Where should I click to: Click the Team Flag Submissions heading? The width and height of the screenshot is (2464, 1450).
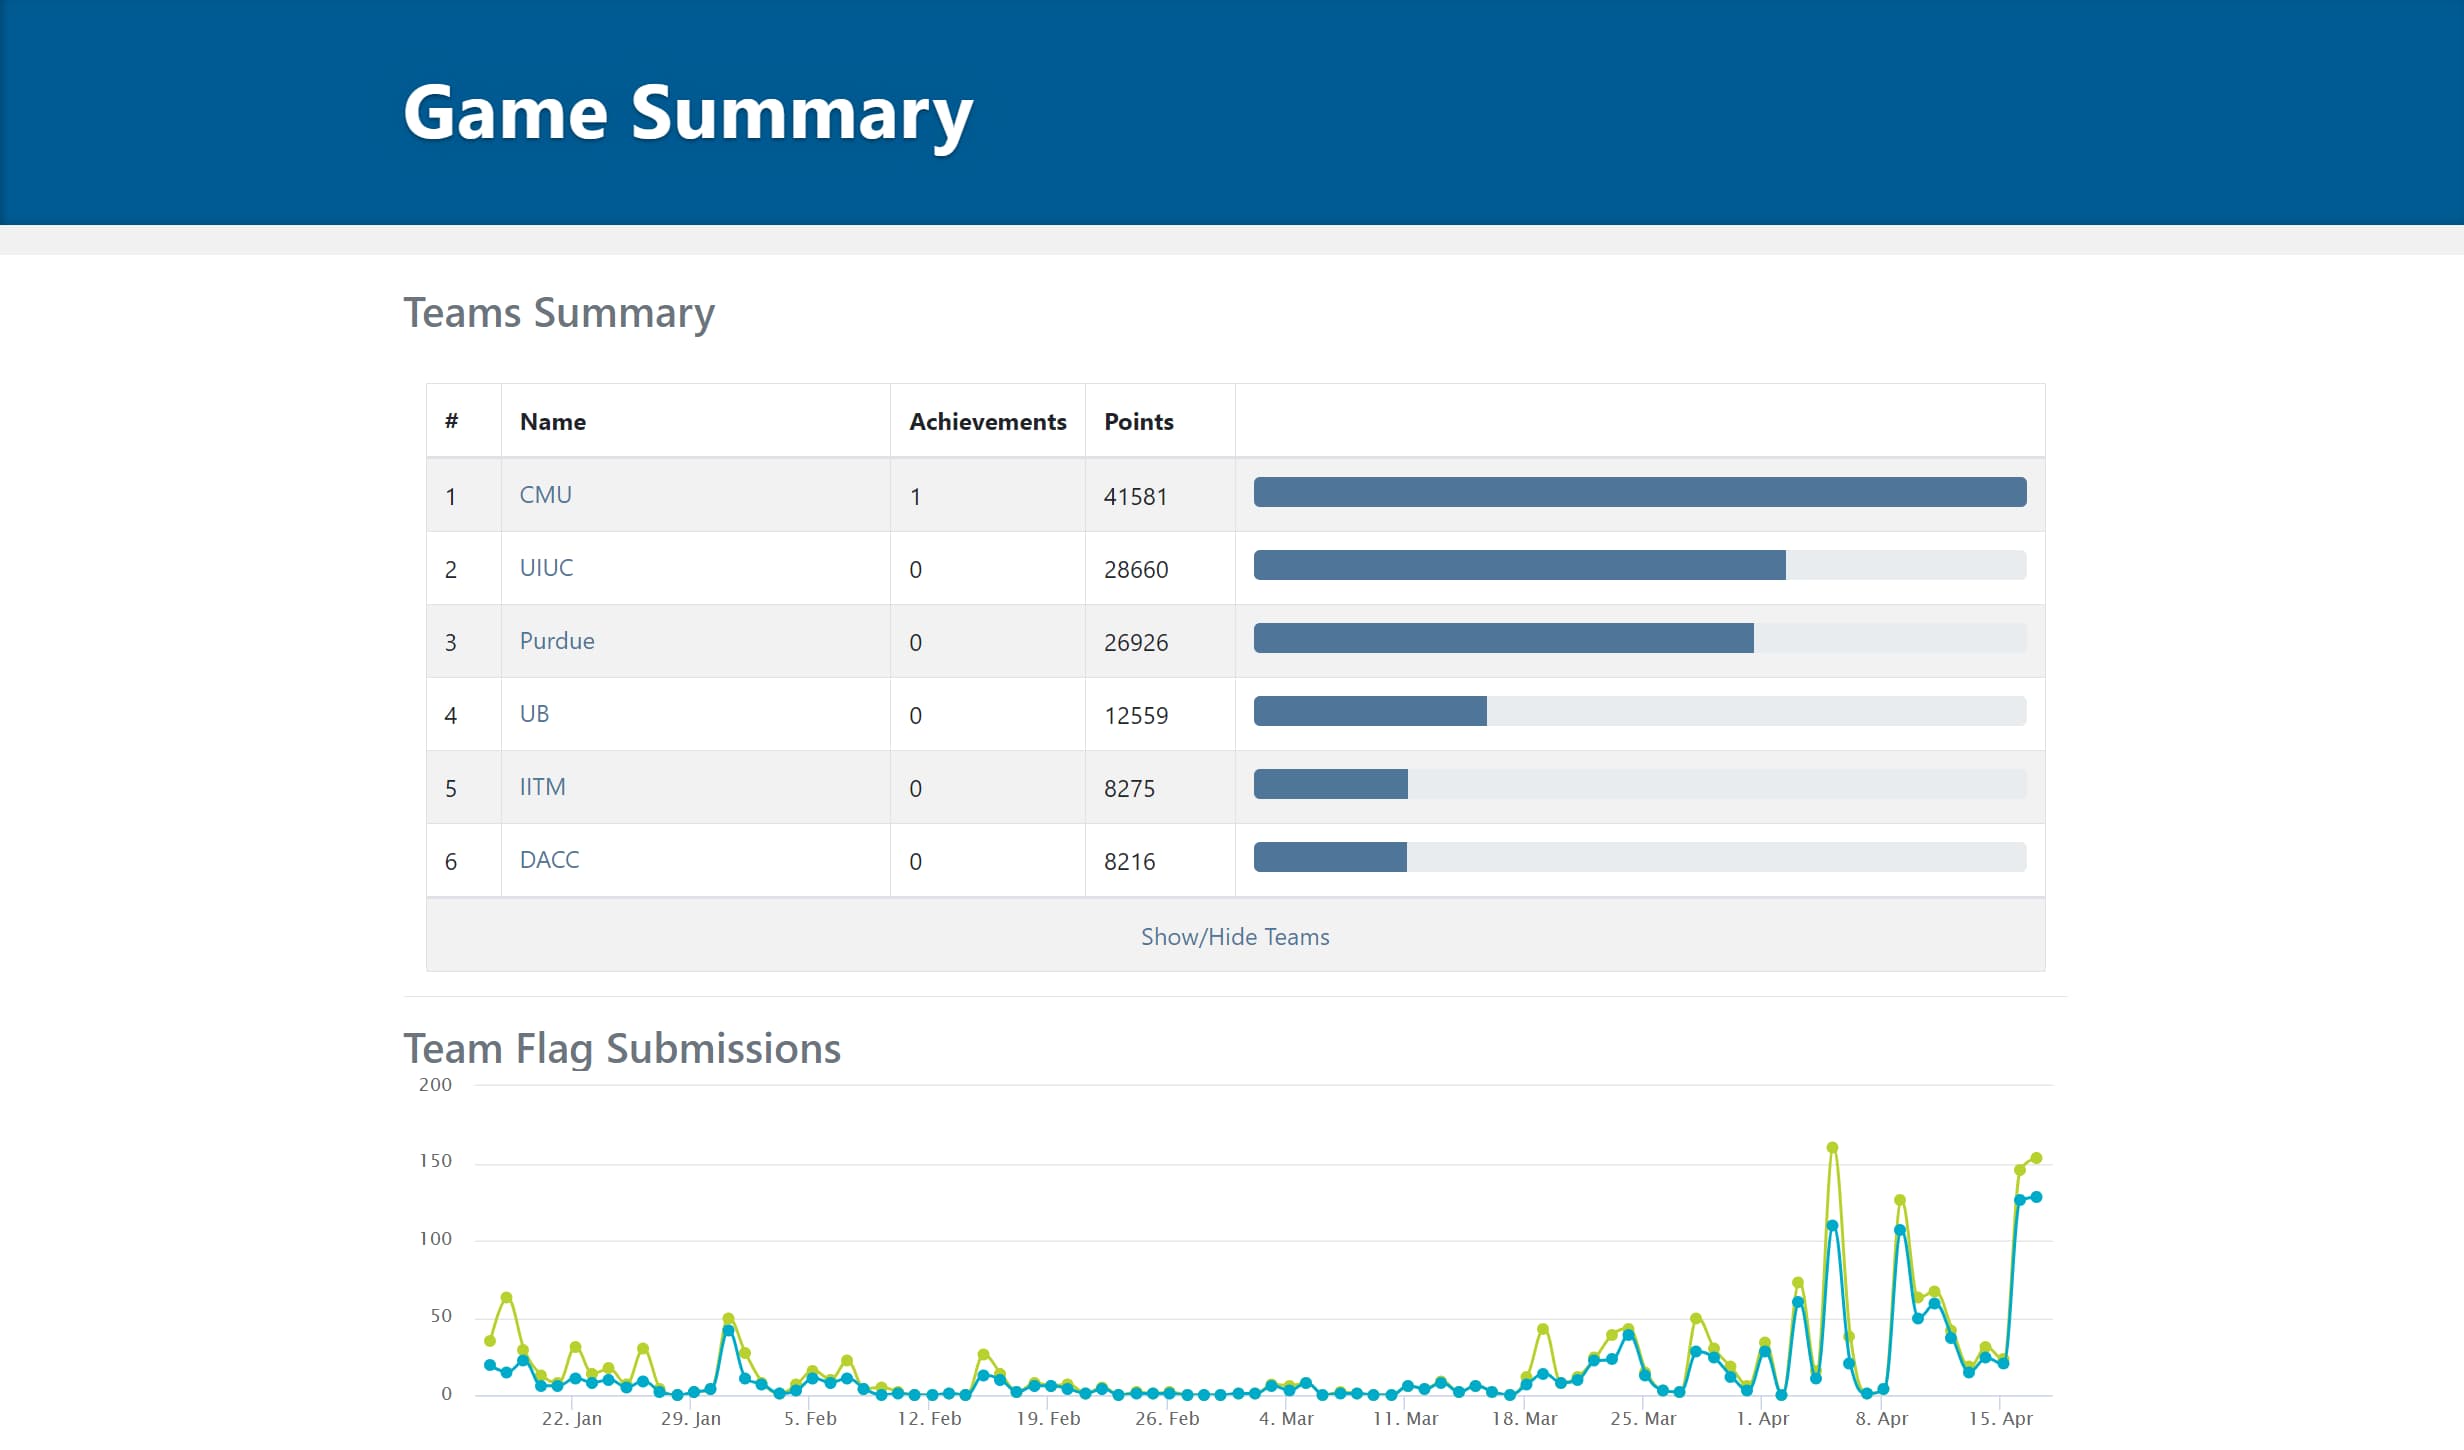coord(621,1049)
